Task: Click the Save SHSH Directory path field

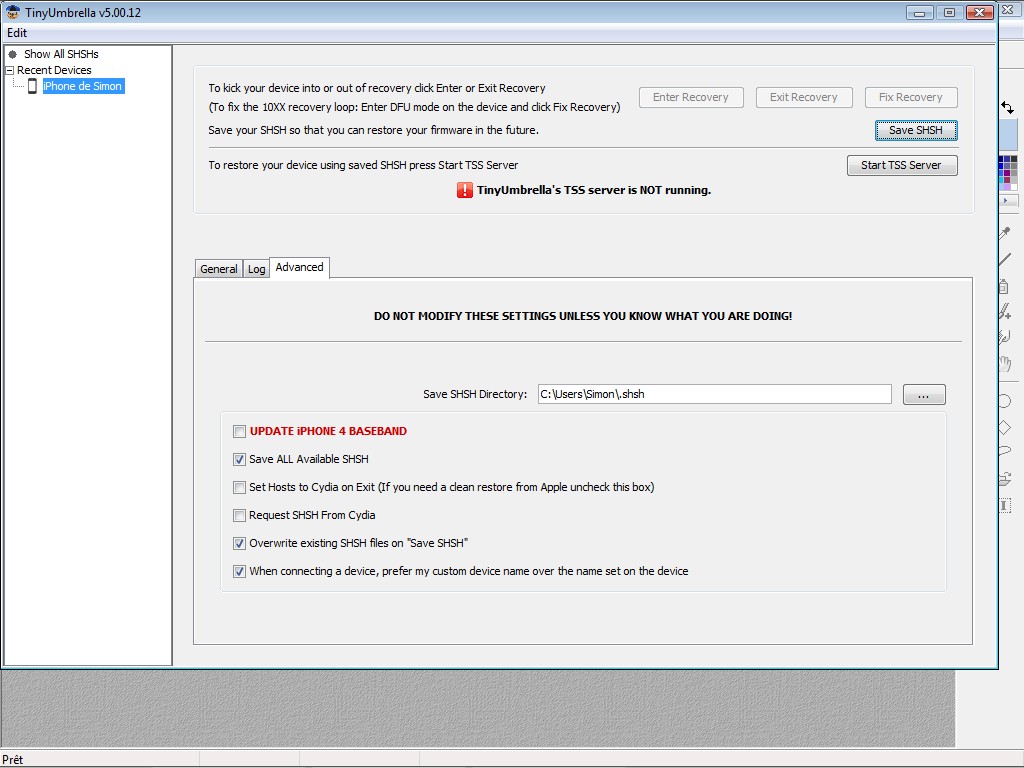Action: tap(714, 394)
